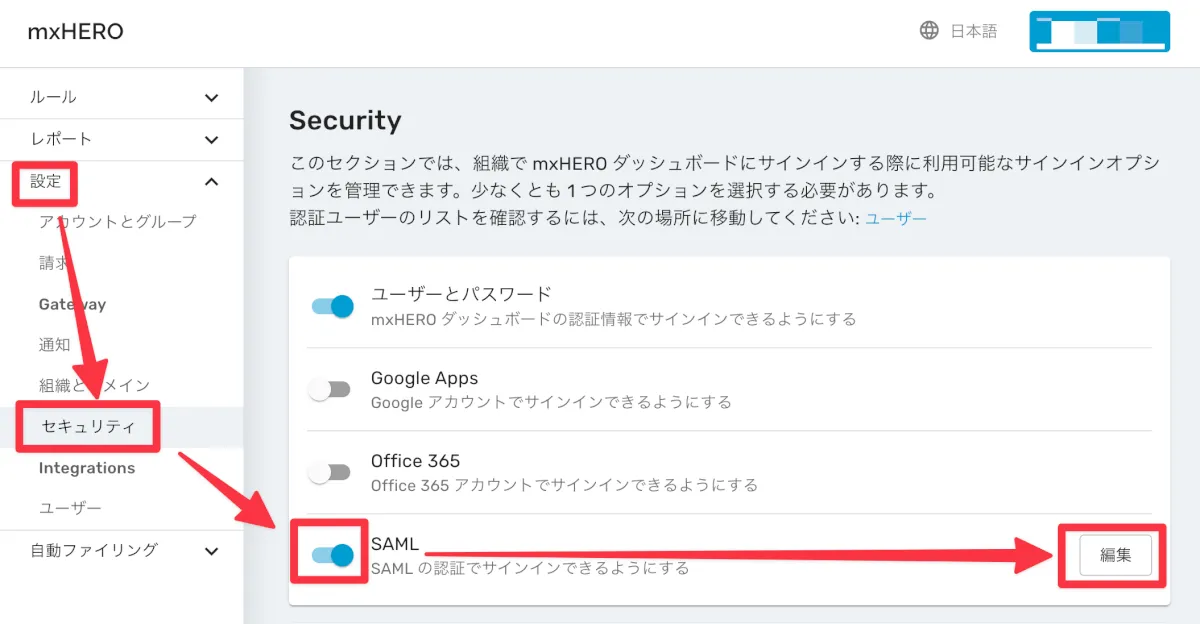Enable the Google Apps sign-in toggle
This screenshot has width=1200, height=624.
click(x=329, y=390)
